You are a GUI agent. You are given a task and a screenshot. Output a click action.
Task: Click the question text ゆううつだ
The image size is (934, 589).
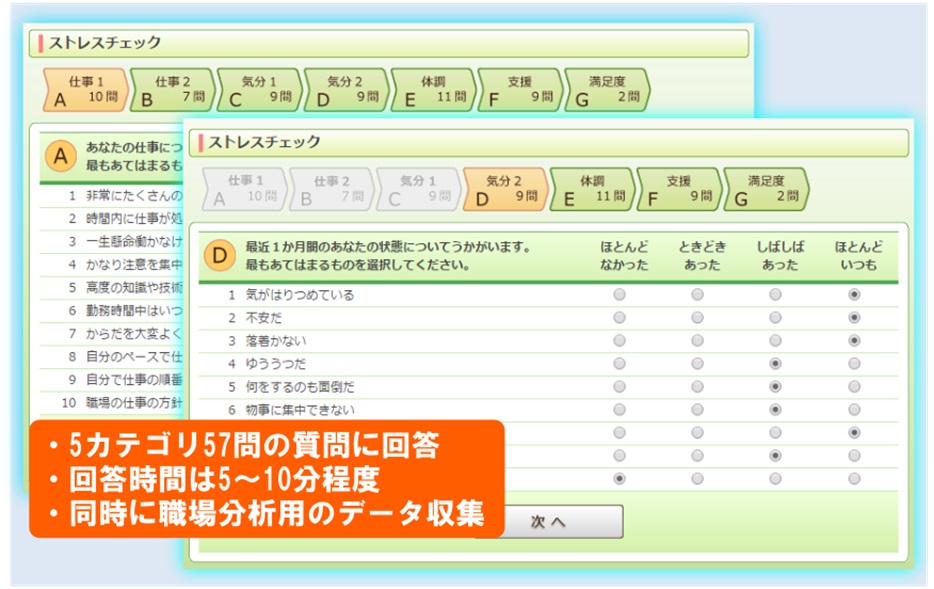click(276, 364)
